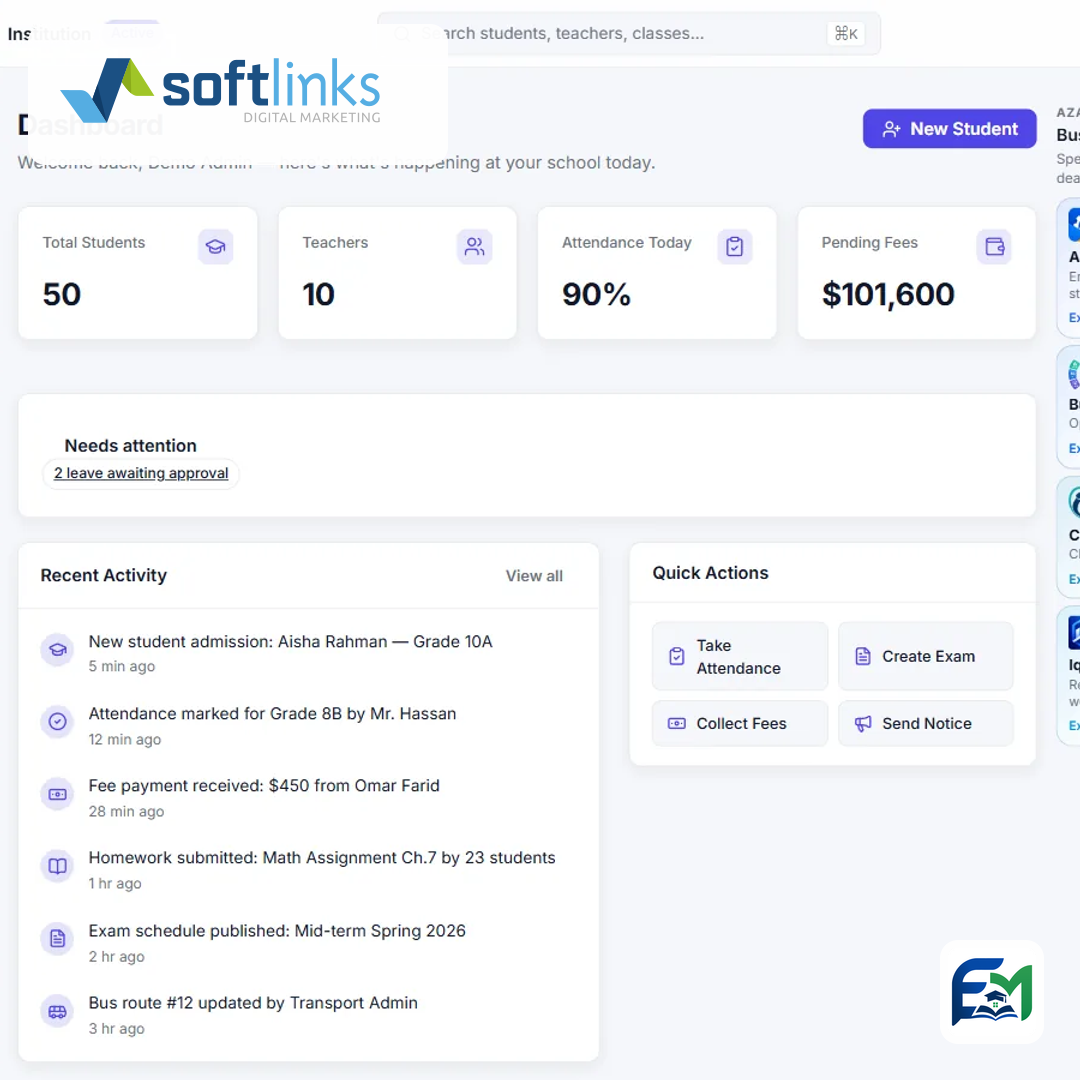
Task: Click the add-user icon in New Student button
Action: [892, 129]
